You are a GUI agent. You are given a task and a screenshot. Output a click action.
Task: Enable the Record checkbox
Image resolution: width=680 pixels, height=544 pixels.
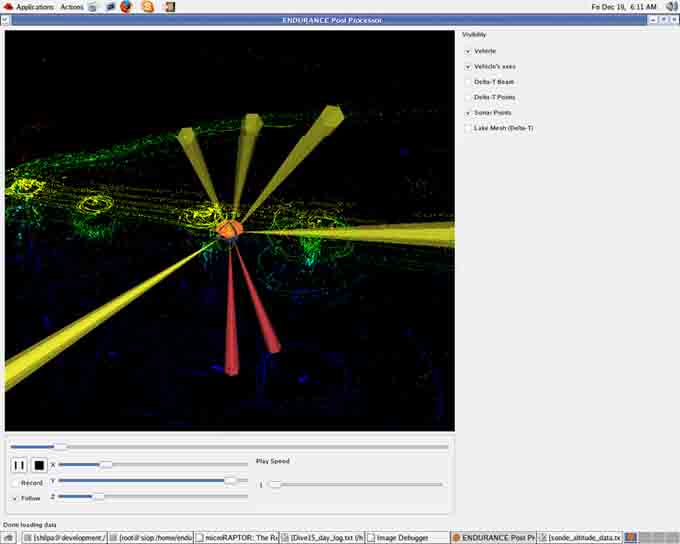15,483
